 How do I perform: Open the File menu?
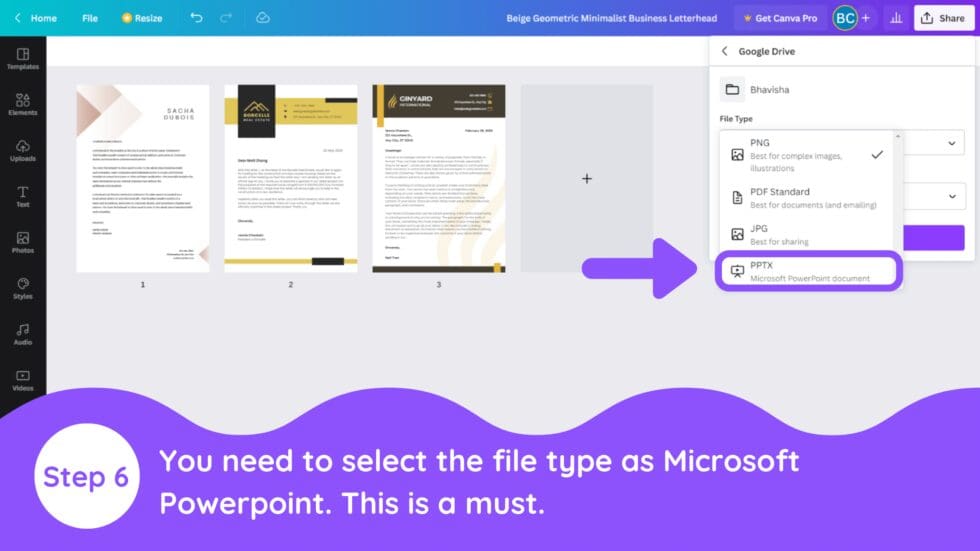pyautogui.click(x=90, y=18)
